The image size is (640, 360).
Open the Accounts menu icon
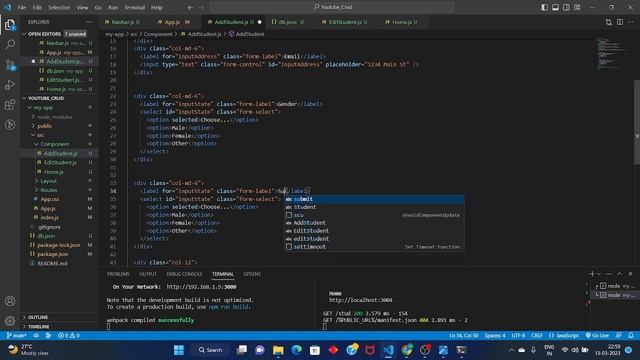click(10, 301)
